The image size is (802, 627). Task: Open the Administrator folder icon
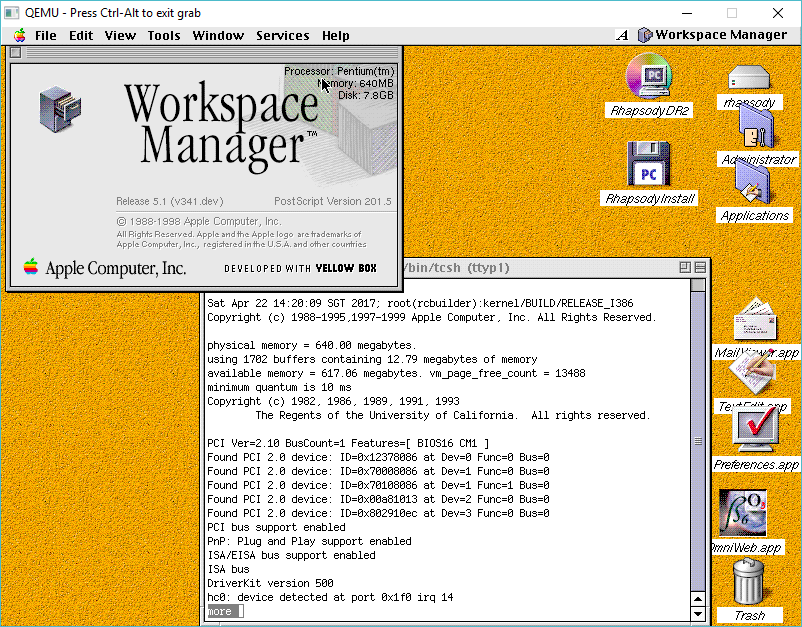pos(757,128)
